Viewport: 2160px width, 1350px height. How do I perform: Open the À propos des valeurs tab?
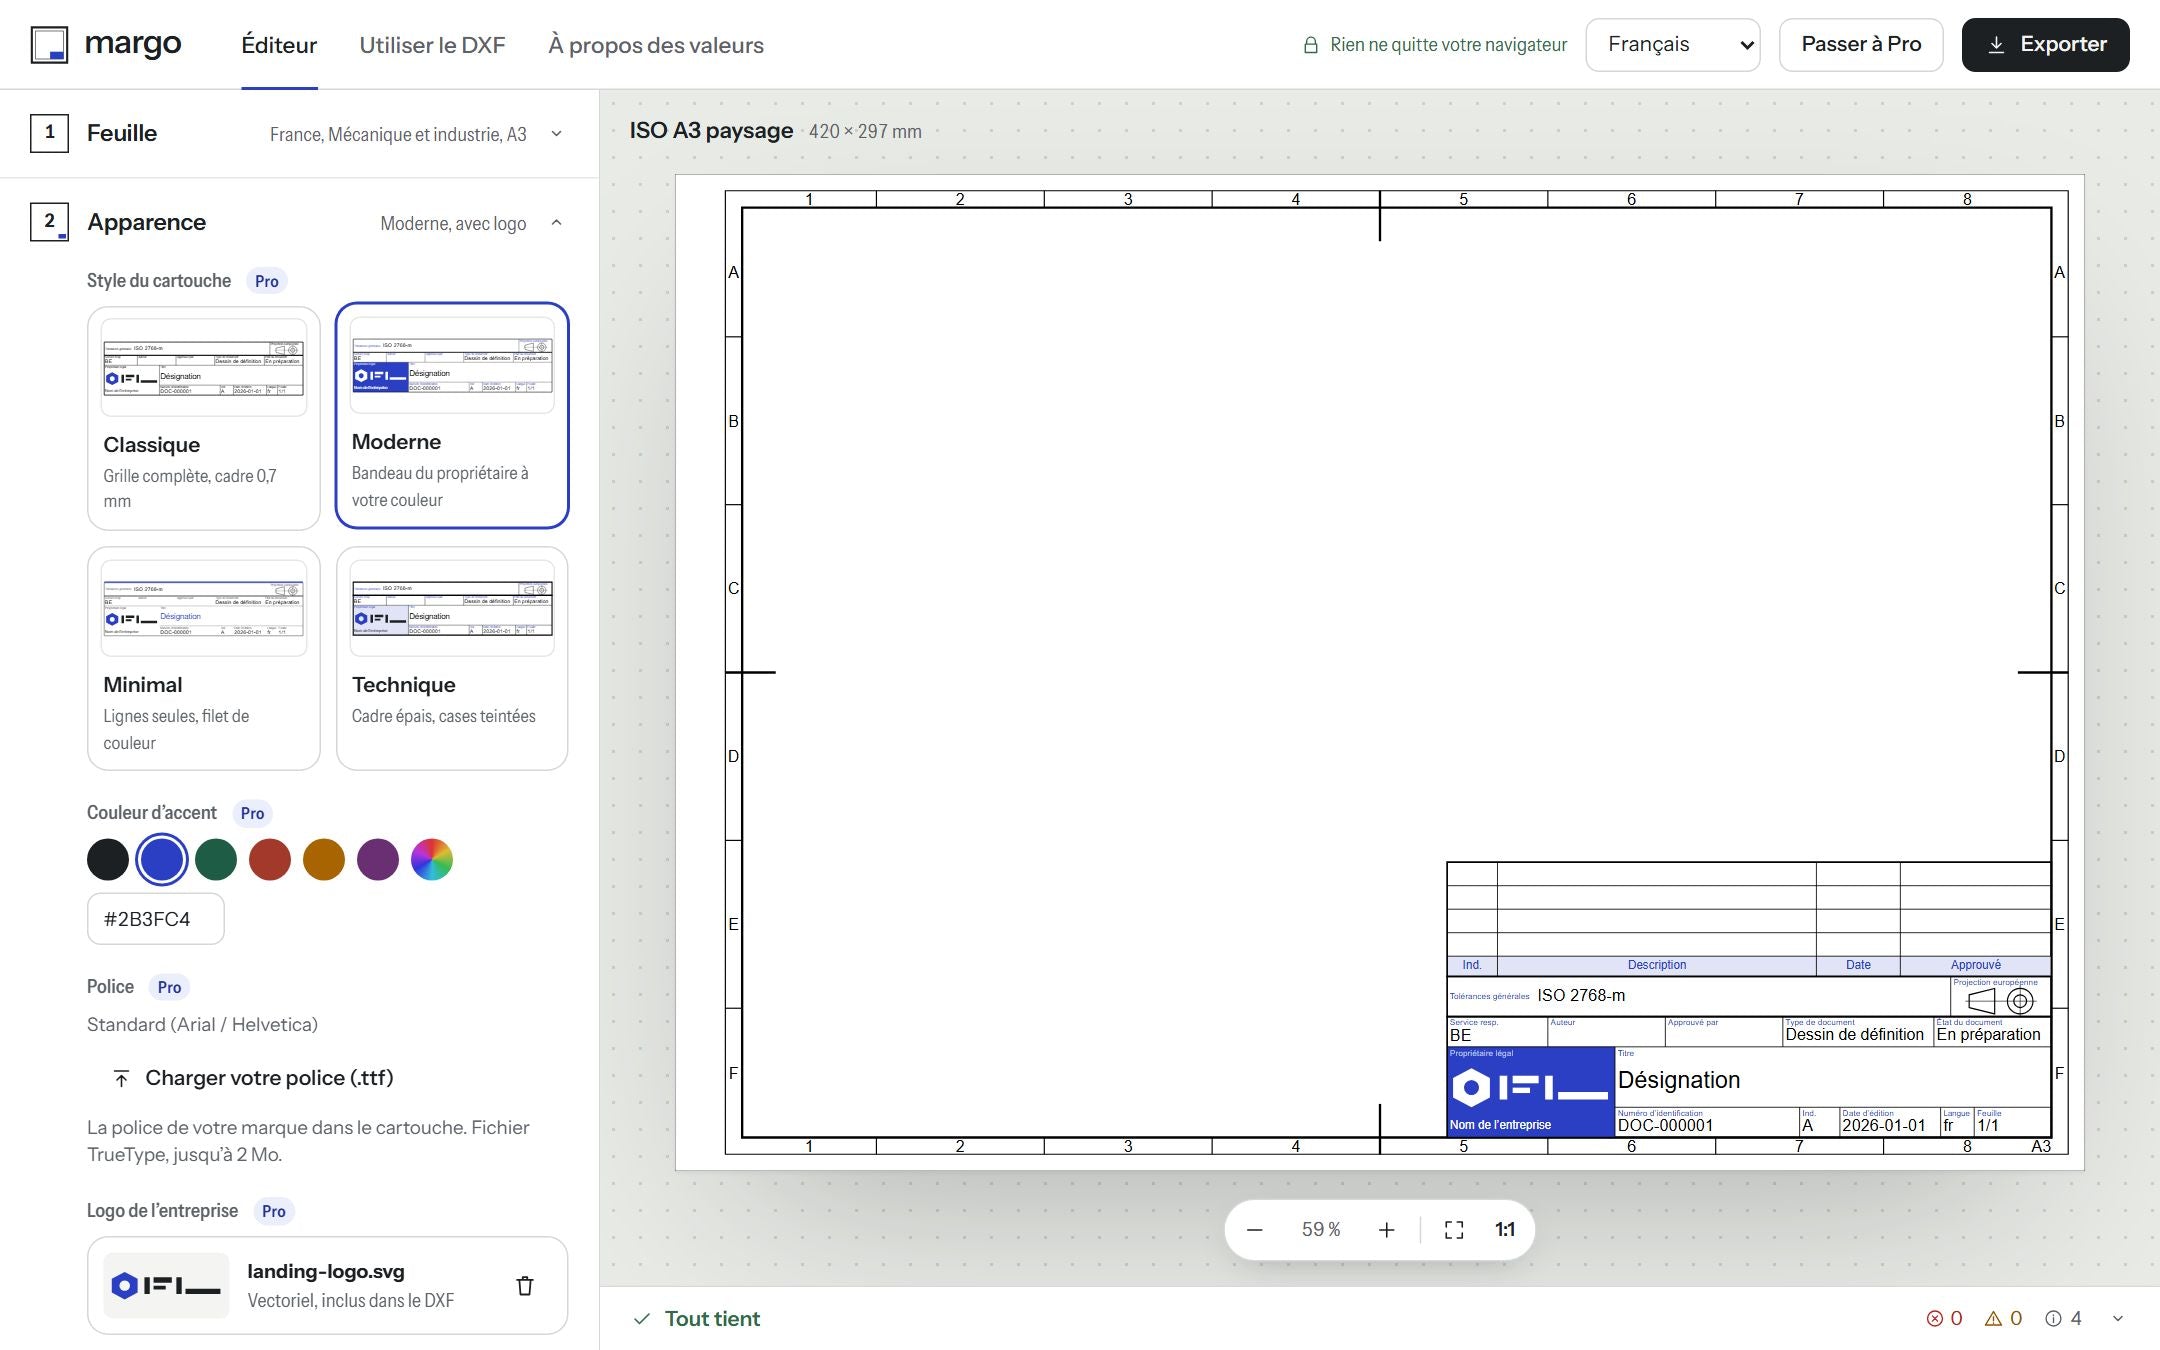656,45
